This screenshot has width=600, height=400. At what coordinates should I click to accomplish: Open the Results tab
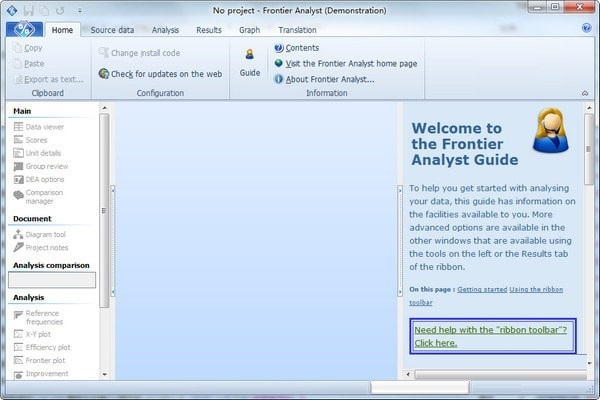click(209, 30)
